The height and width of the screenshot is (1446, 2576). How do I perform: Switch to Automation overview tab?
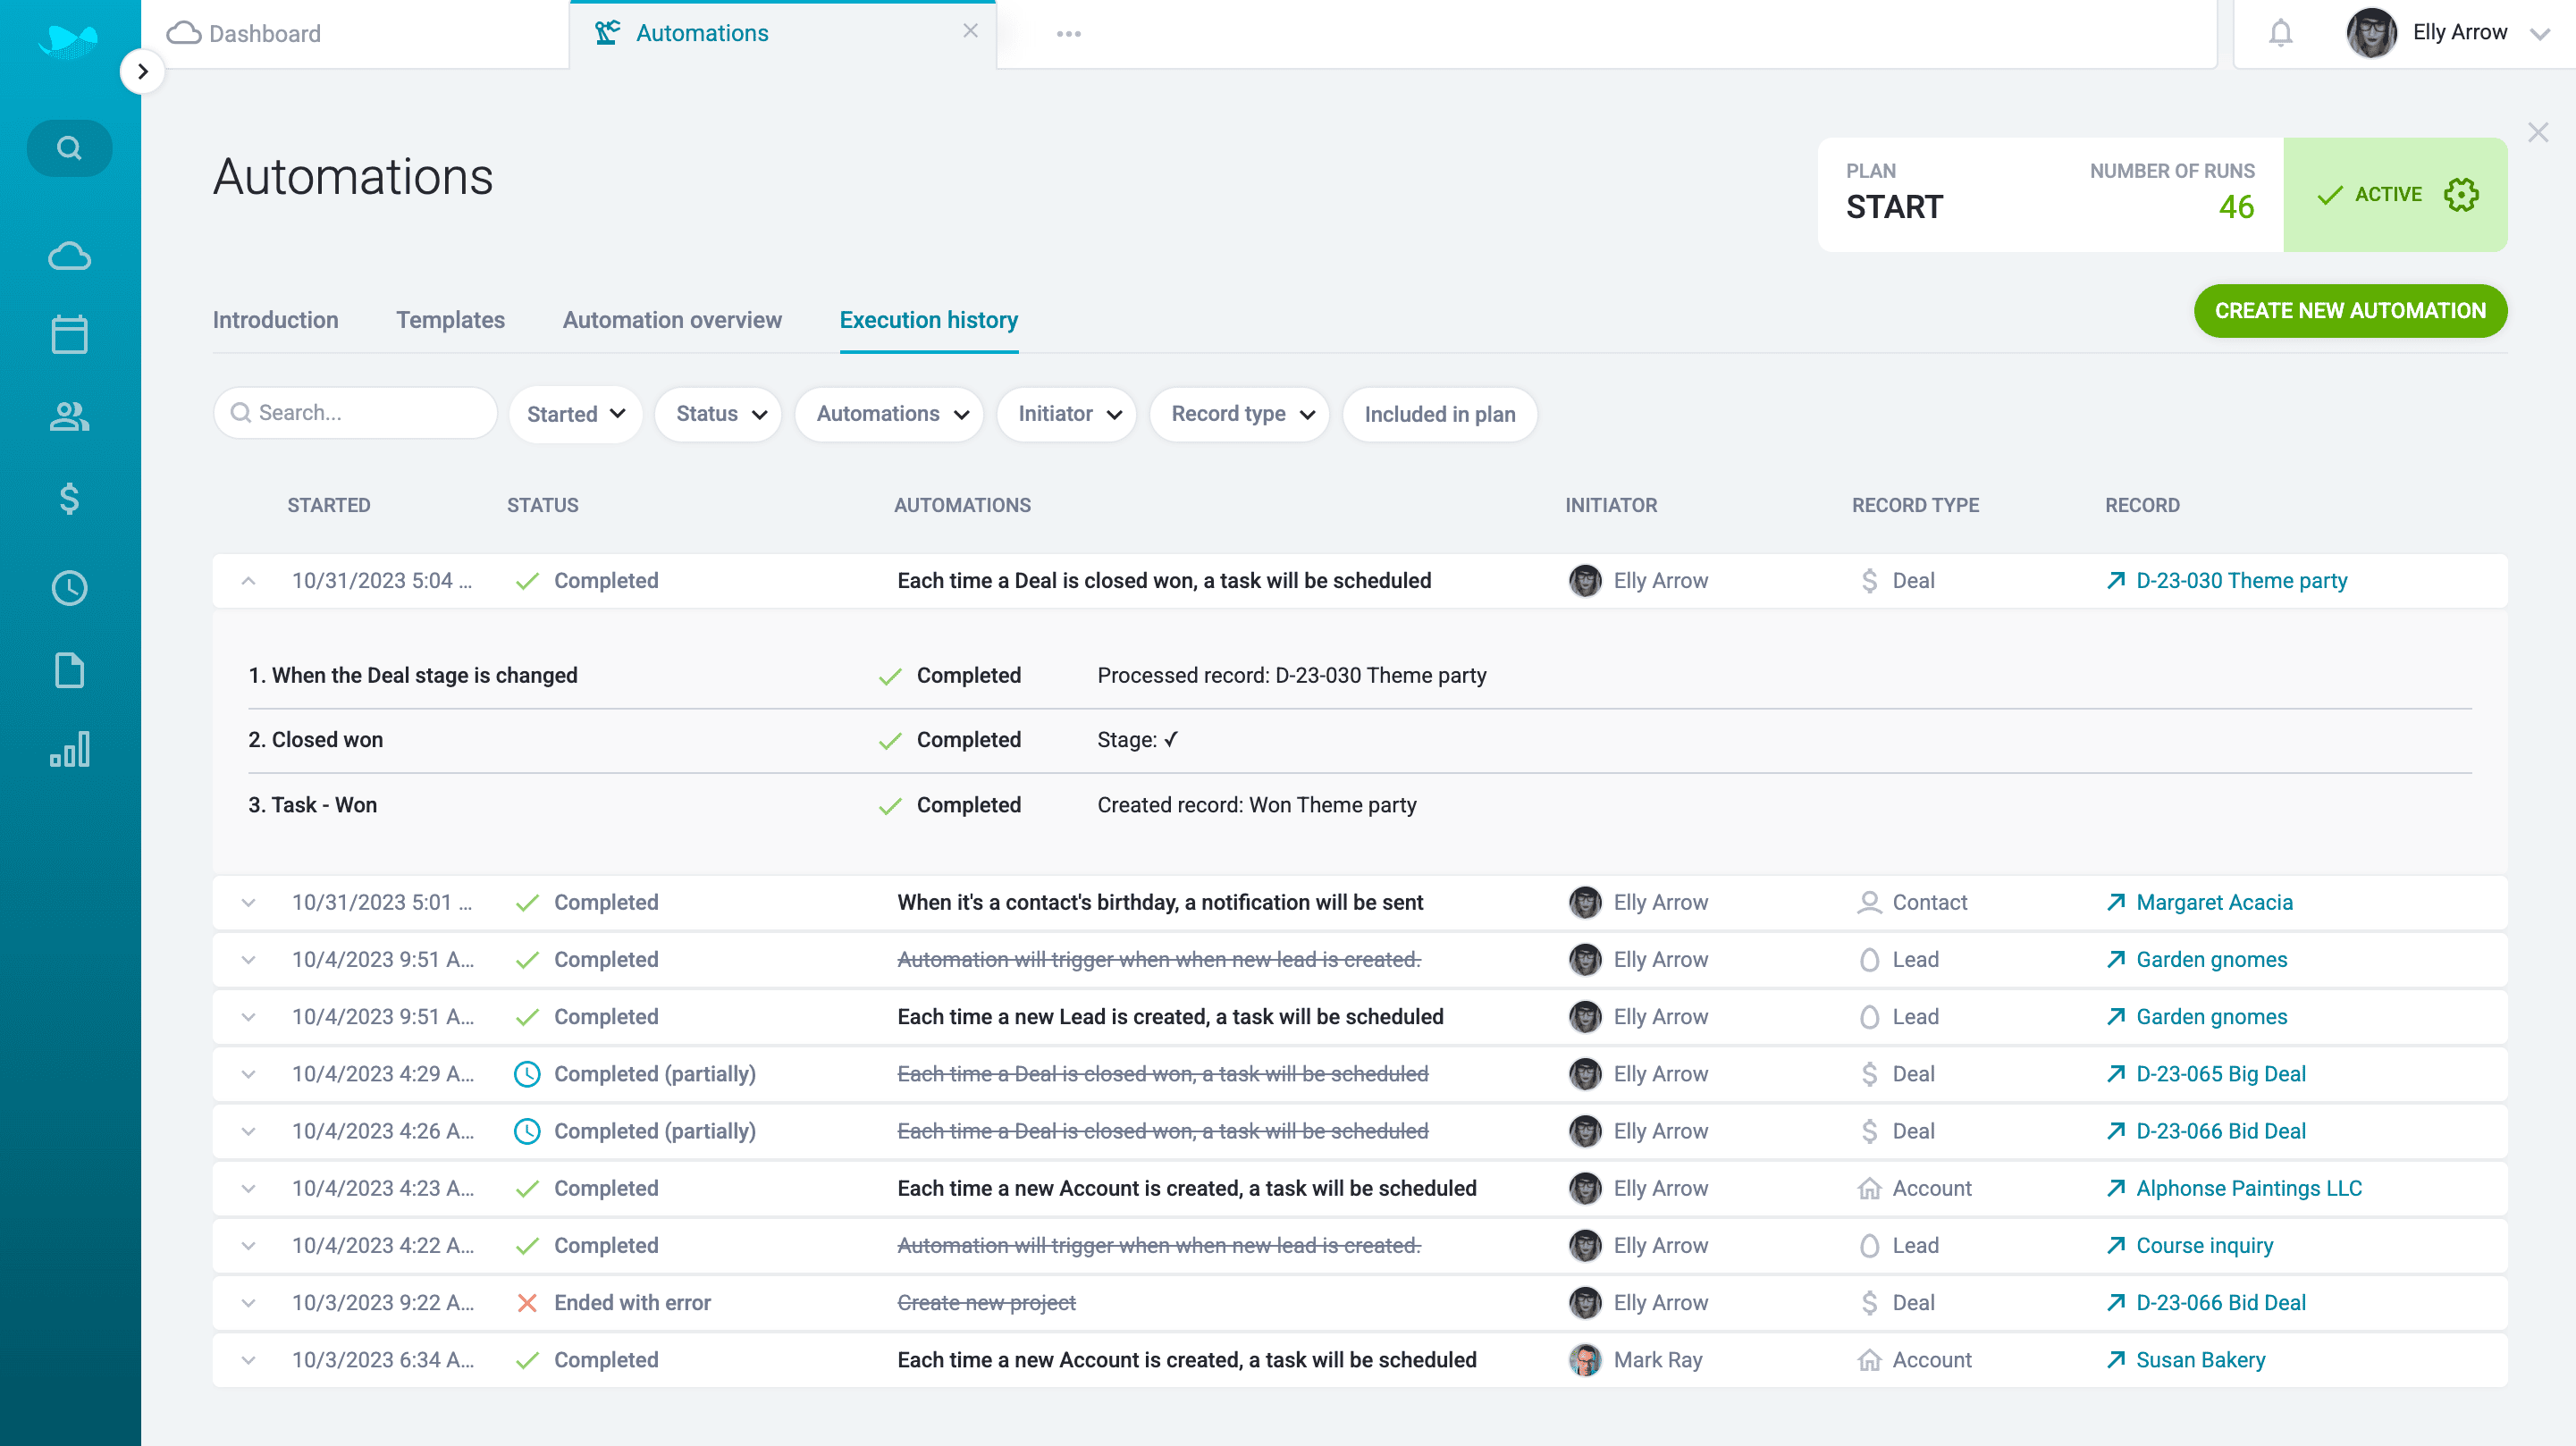671,320
